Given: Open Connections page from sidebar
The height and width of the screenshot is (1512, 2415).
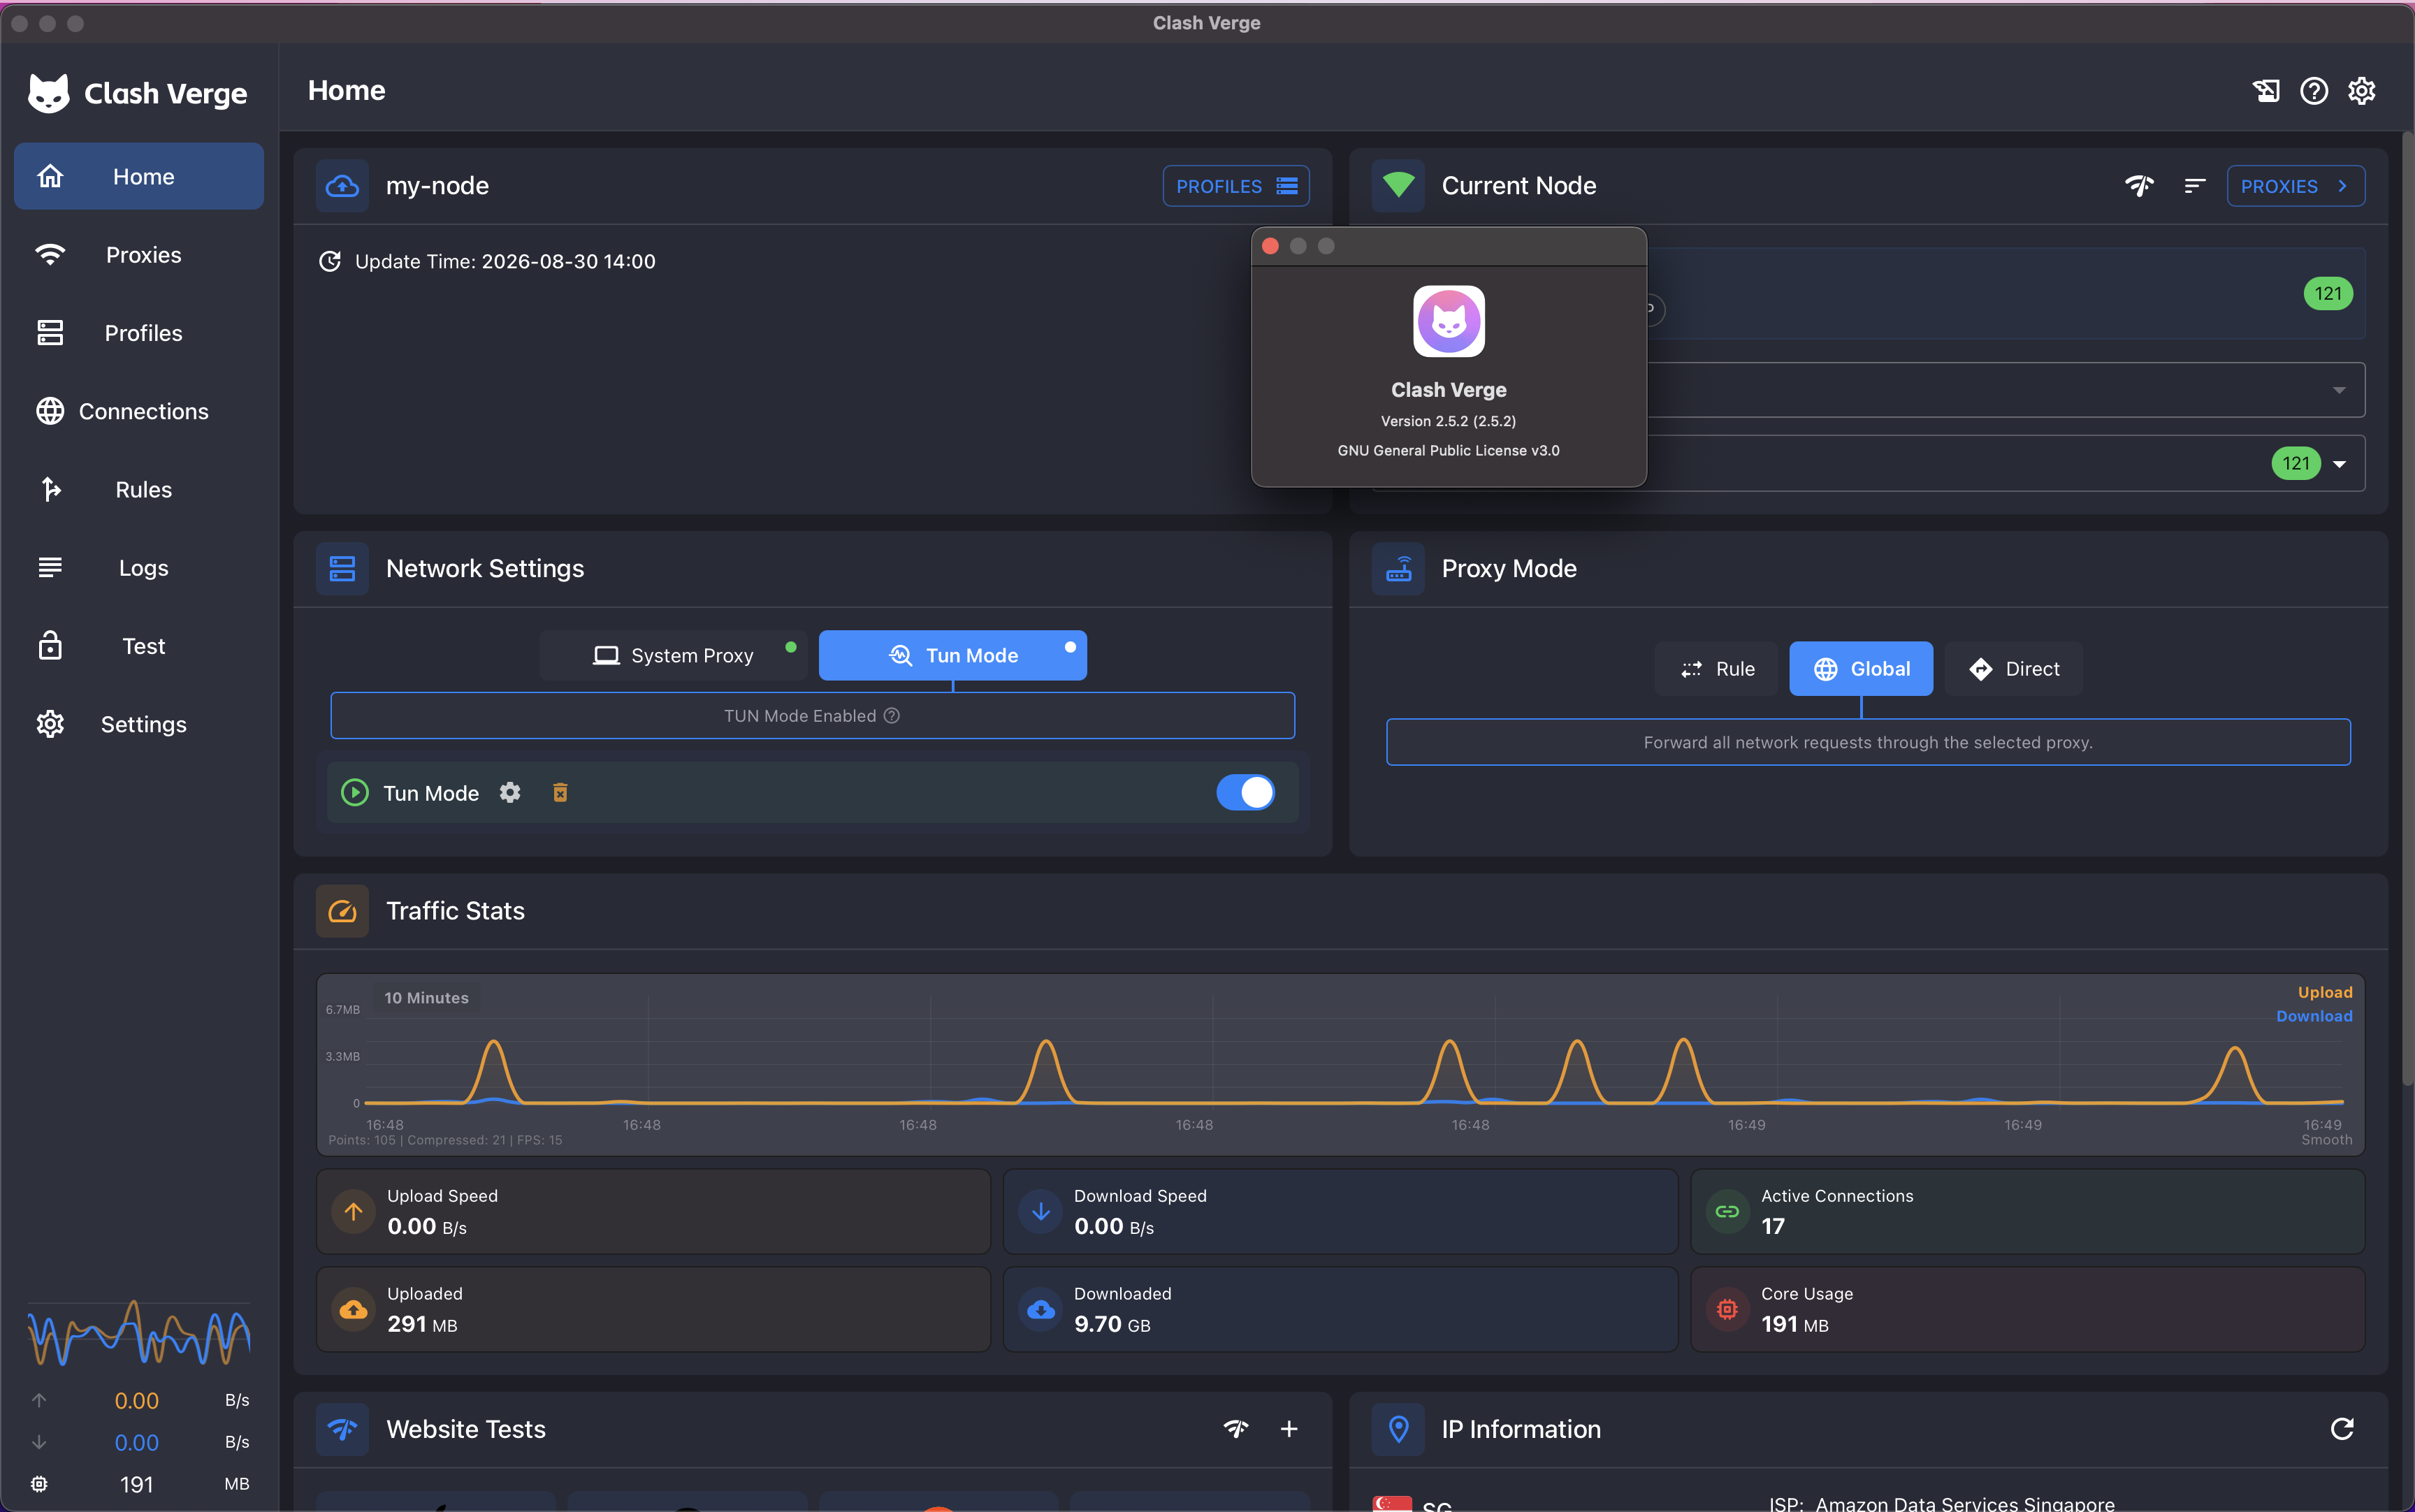Looking at the screenshot, I should pos(139,411).
